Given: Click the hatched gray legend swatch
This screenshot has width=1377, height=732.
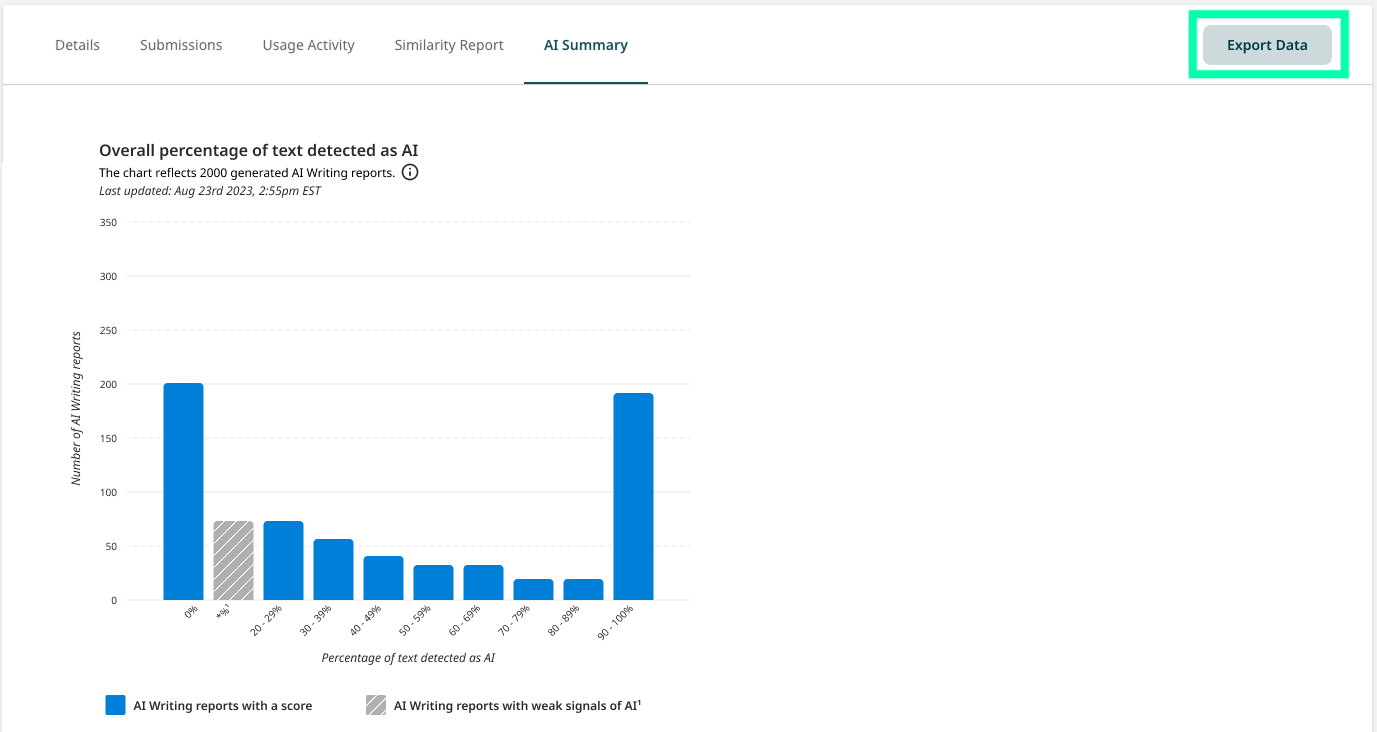Looking at the screenshot, I should 376,705.
